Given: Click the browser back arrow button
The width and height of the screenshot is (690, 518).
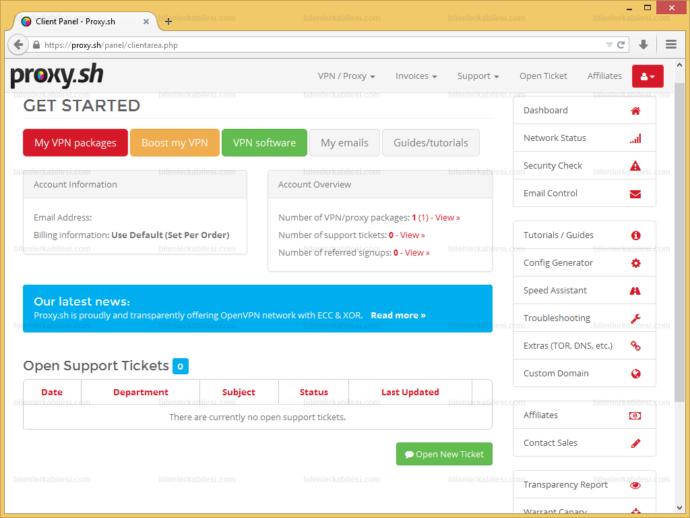Looking at the screenshot, I should (19, 45).
